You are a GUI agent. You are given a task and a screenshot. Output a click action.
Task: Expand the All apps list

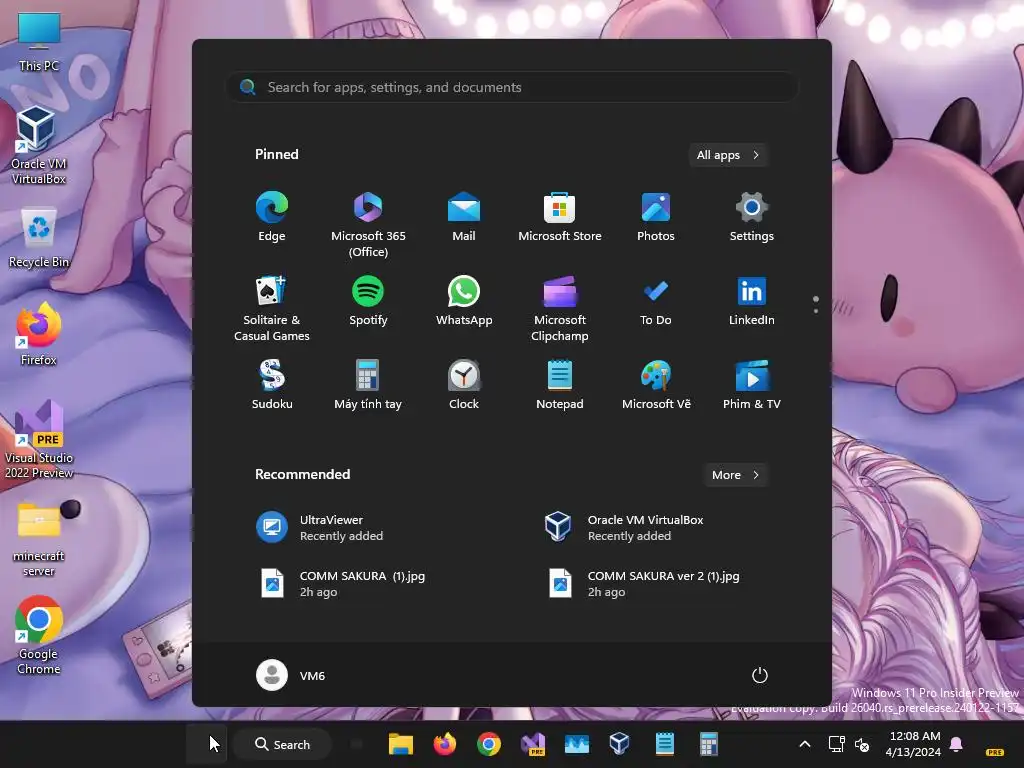pos(728,155)
